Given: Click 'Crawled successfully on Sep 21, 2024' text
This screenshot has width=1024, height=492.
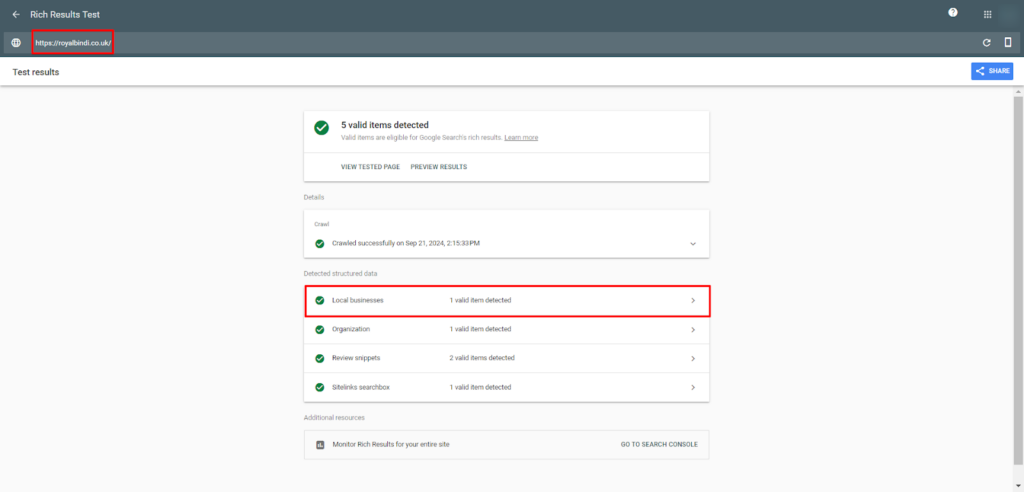Looking at the screenshot, I should click(406, 243).
